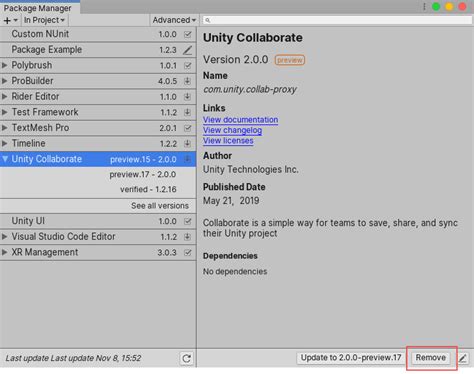This screenshot has height=374, width=474.
Task: Click the Last update Nov 8, 15:52 status
Action: pyautogui.click(x=73, y=358)
